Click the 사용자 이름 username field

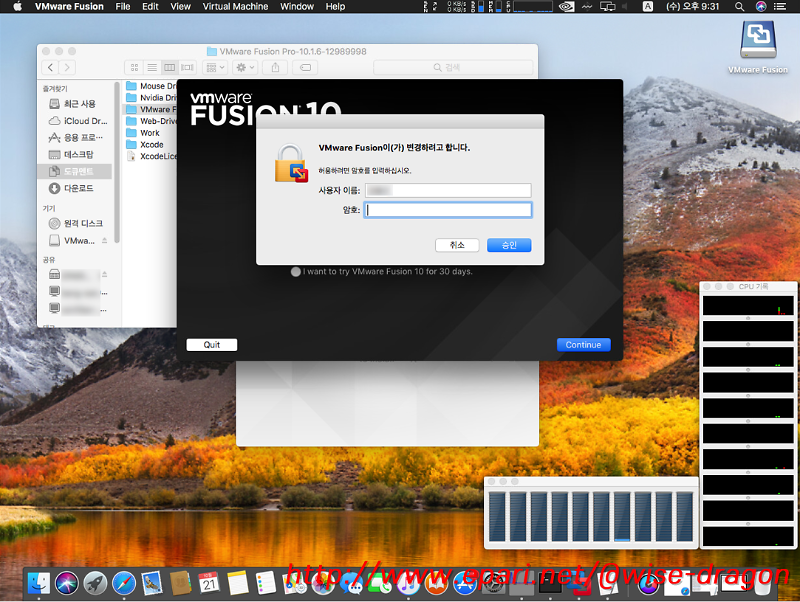coord(448,190)
